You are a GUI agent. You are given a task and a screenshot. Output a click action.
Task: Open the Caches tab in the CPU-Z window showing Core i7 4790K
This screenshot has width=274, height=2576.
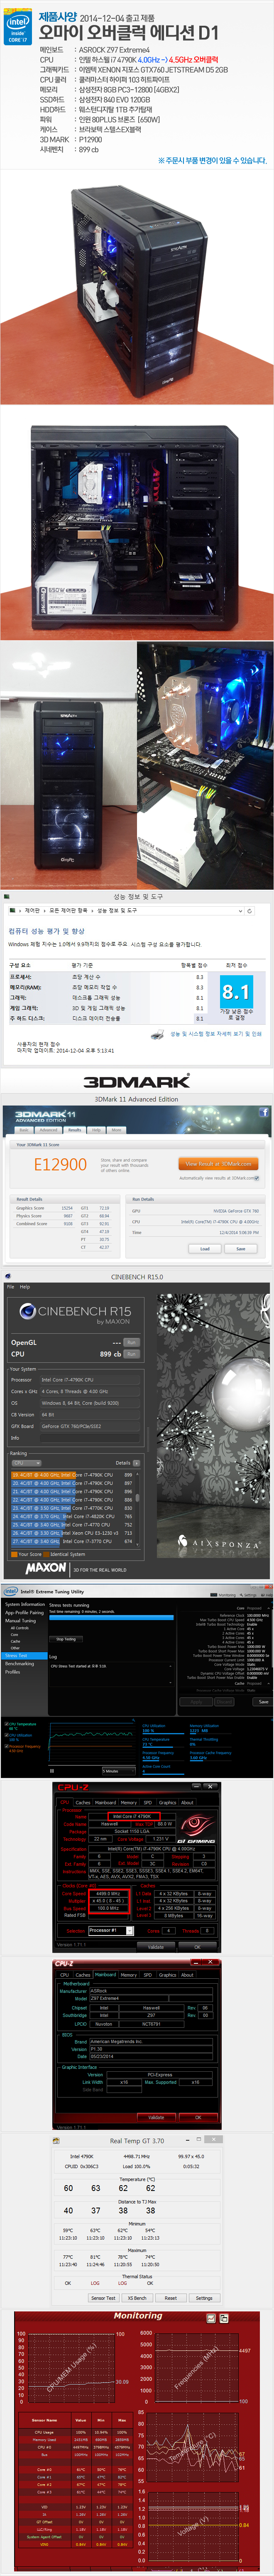click(83, 1802)
